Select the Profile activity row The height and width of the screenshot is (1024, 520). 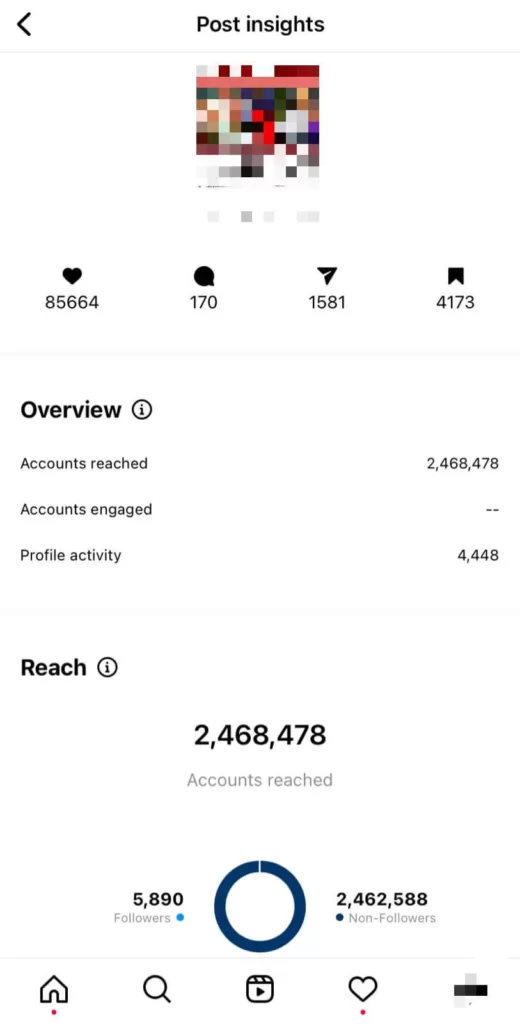[x=259, y=556]
